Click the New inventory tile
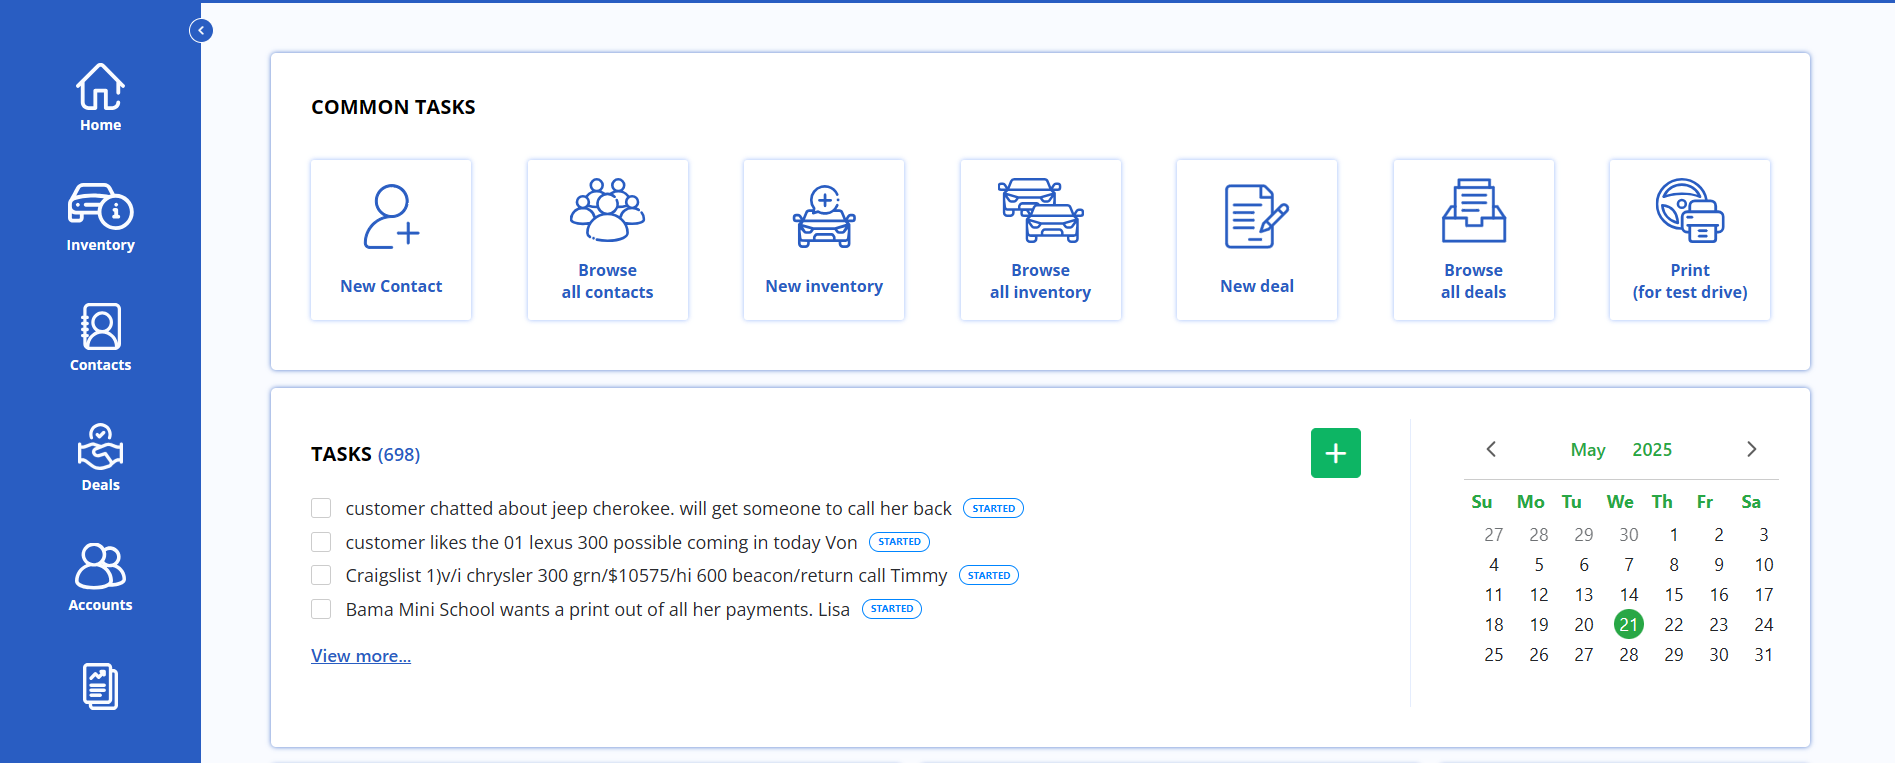The width and height of the screenshot is (1895, 763). (x=824, y=240)
